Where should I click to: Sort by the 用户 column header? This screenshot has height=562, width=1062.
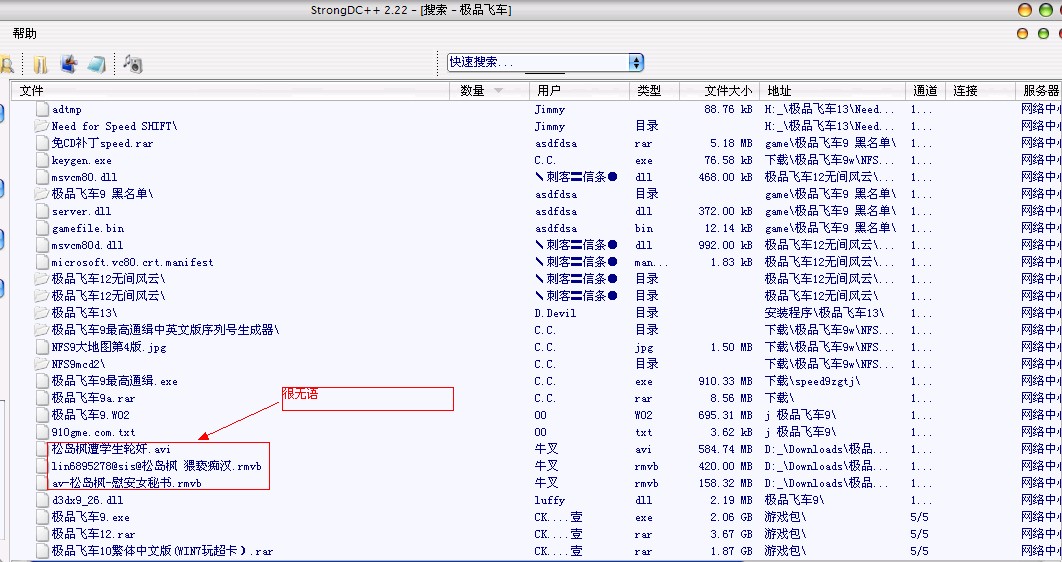(x=580, y=91)
